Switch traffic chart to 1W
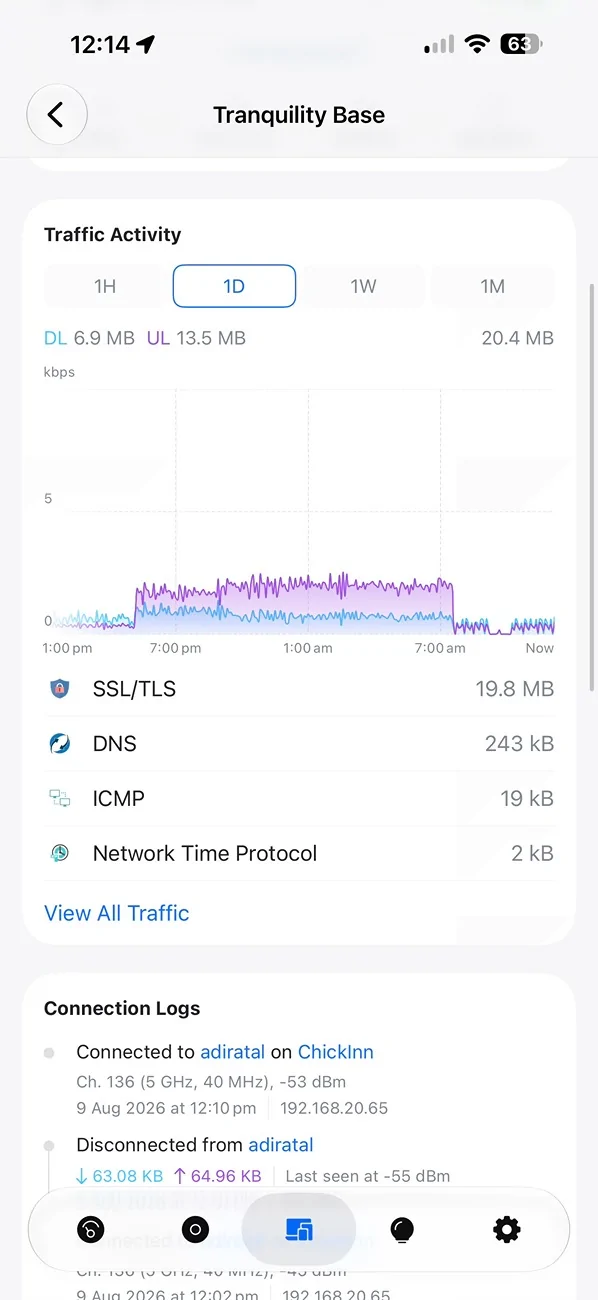Viewport: 598px width, 1300px height. [x=363, y=286]
